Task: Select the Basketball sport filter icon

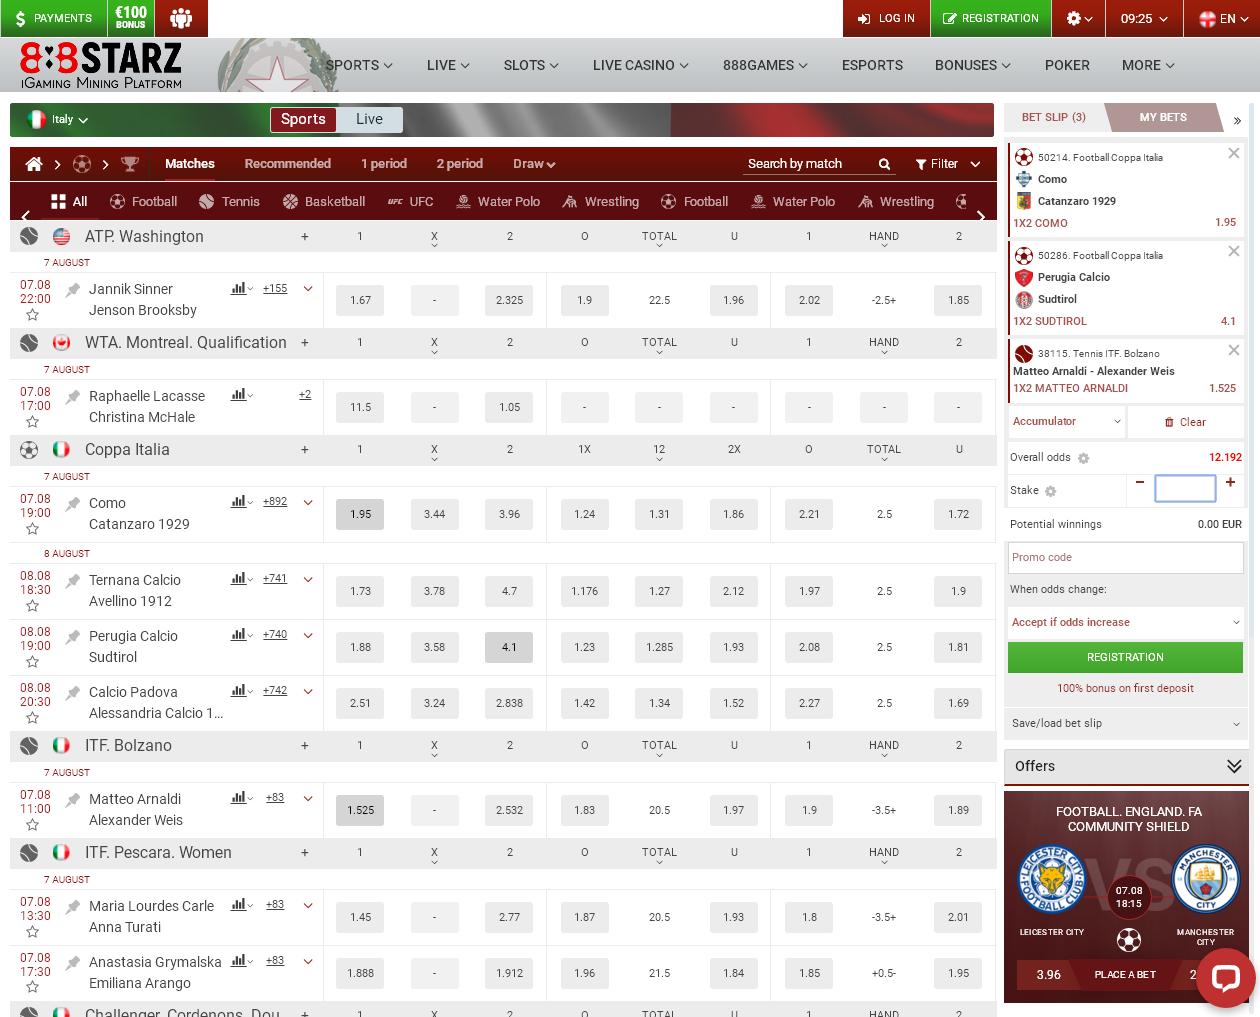Action: tap(290, 201)
